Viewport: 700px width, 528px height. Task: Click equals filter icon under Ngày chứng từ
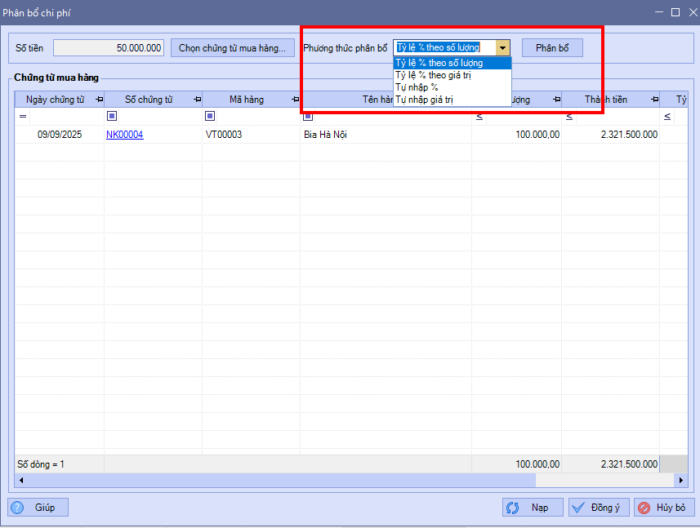coord(22,117)
